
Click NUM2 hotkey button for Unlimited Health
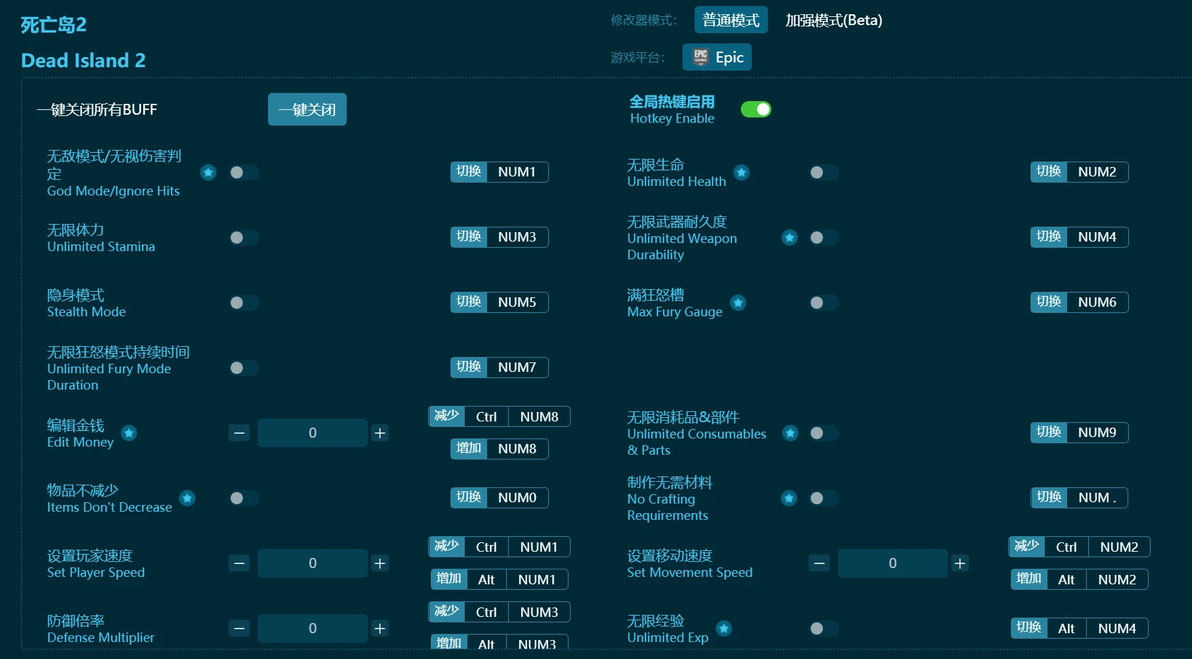(x=1079, y=172)
